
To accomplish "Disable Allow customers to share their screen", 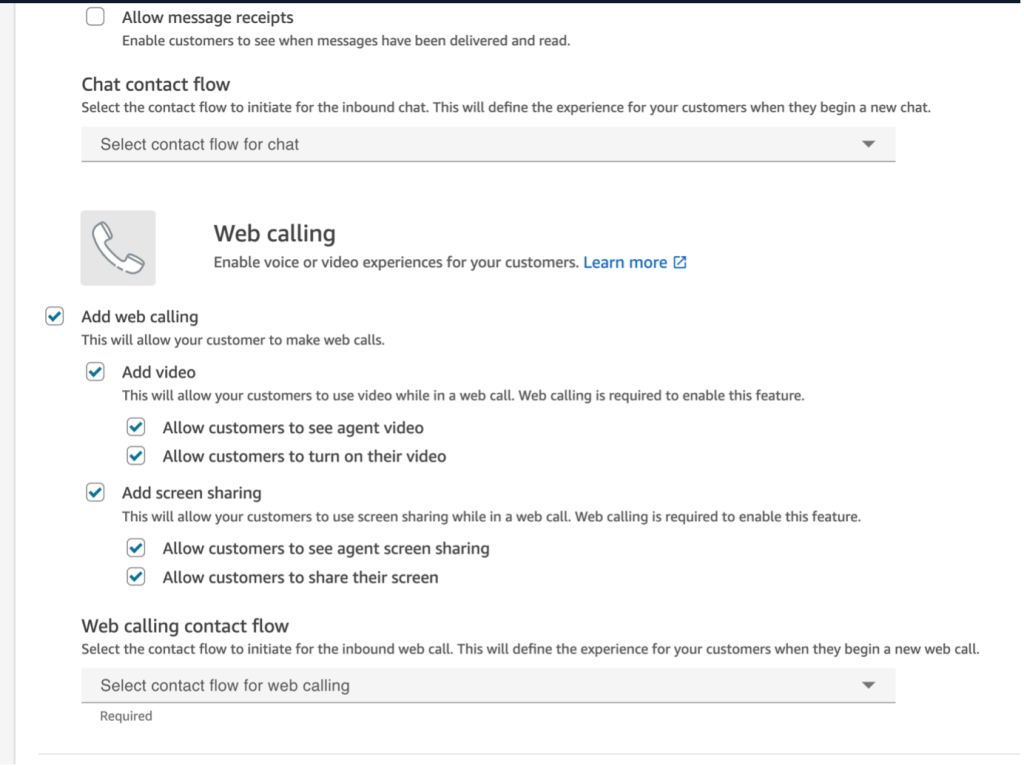I will [x=136, y=577].
